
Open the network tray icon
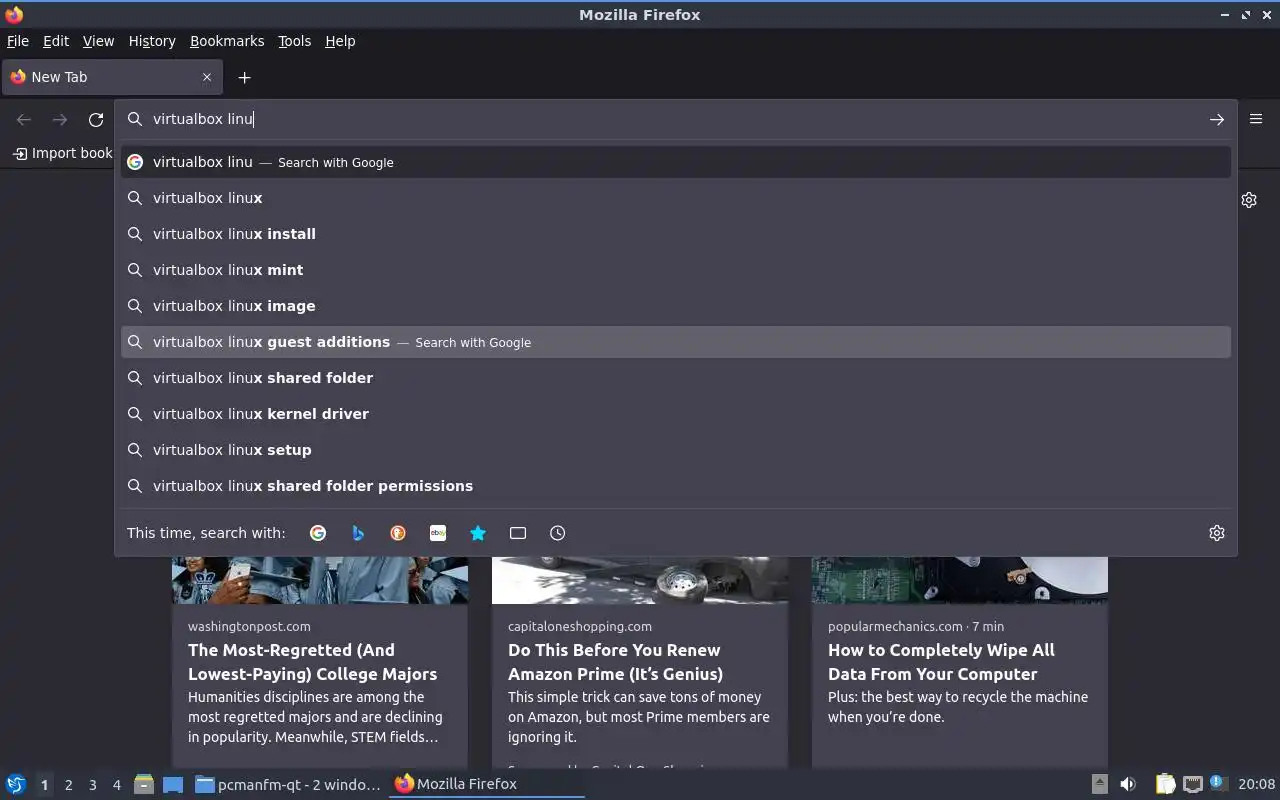click(x=1192, y=784)
